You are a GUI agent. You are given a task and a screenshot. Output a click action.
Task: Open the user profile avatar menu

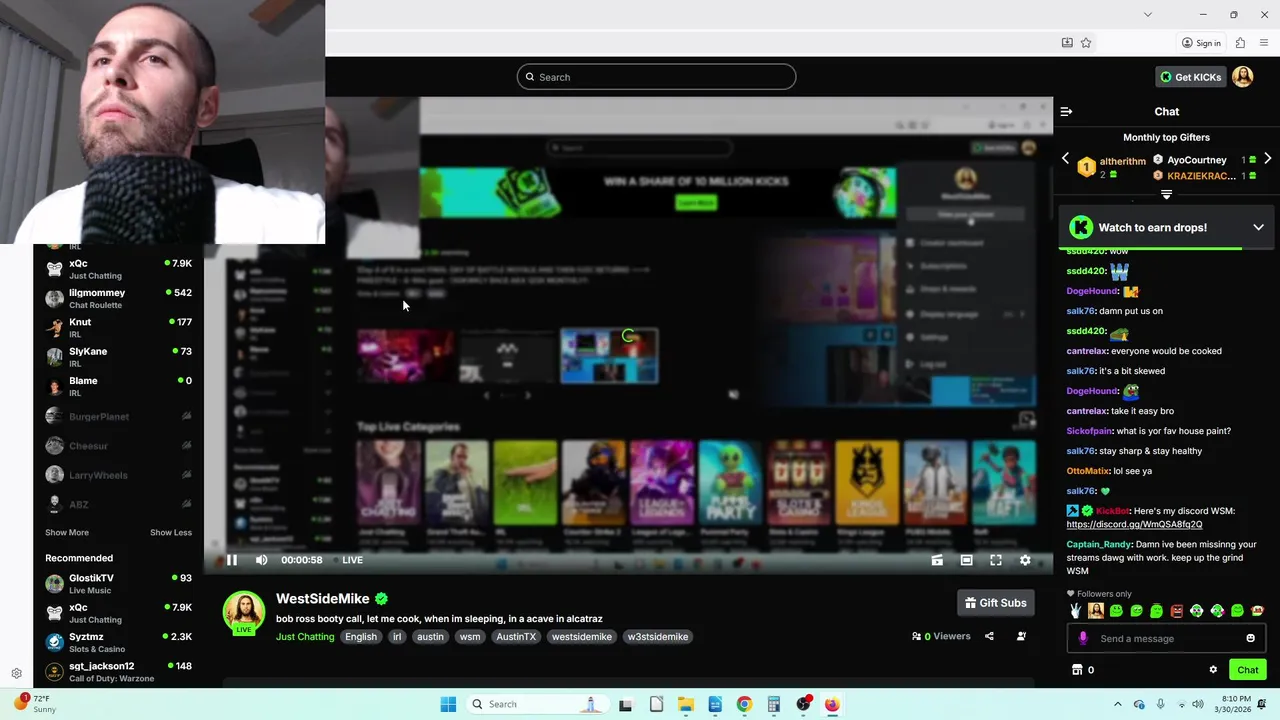coord(1243,77)
